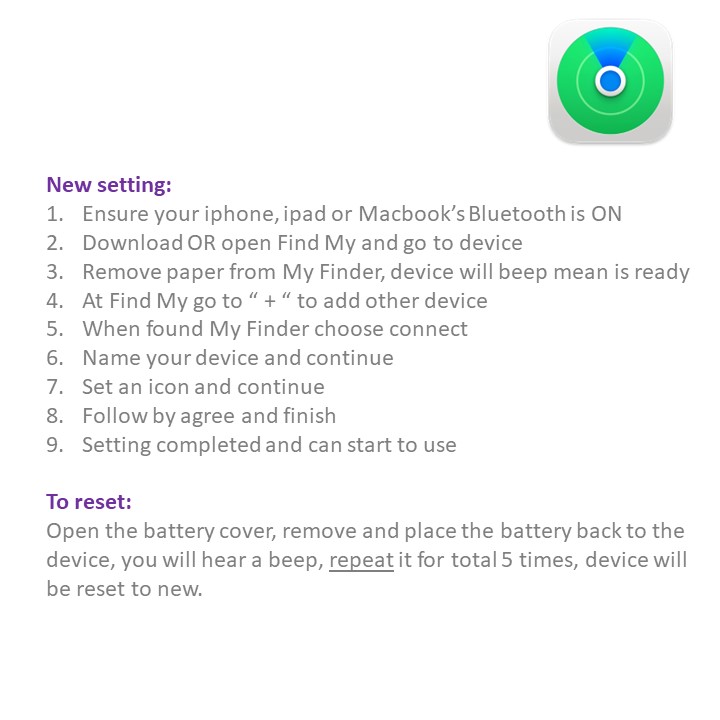Click the blue dot in Find My icon
The image size is (720, 720).
(x=610, y=81)
